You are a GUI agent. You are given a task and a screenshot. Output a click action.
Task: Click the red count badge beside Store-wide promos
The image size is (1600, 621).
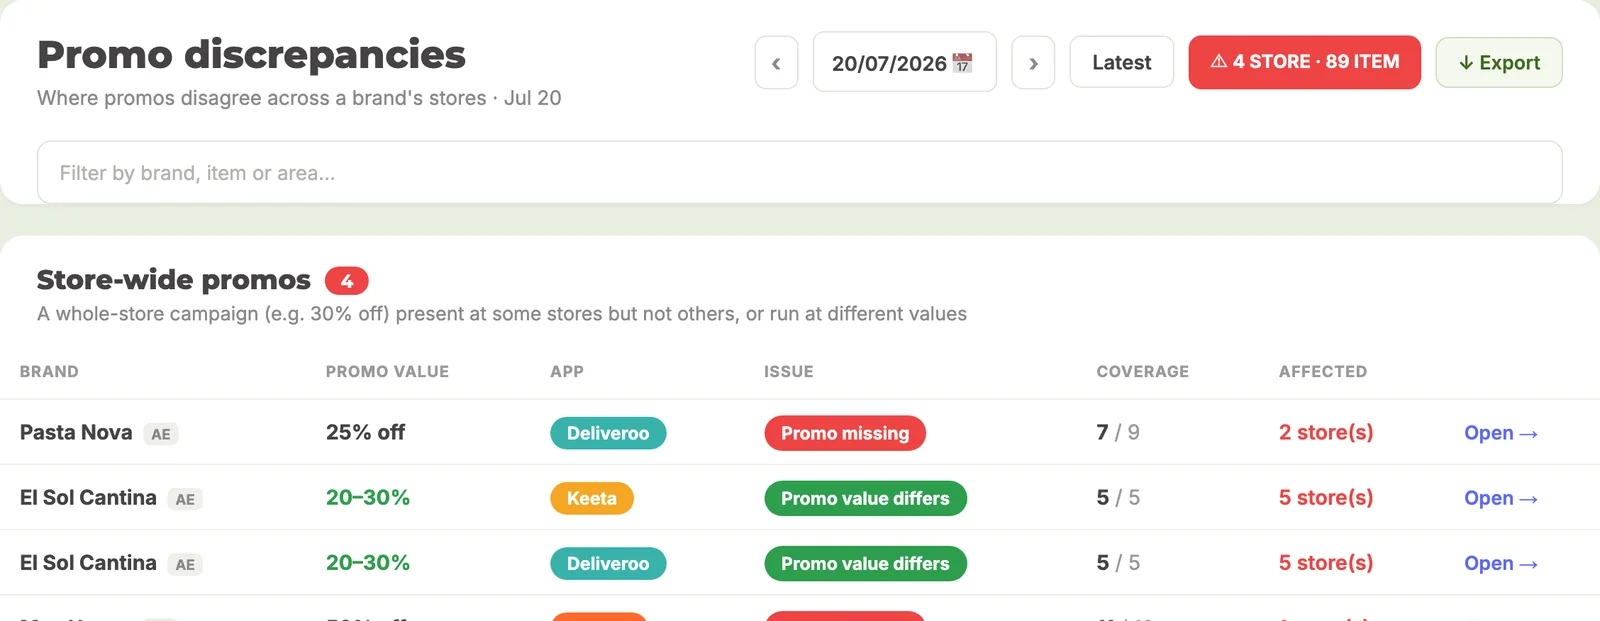(x=347, y=281)
